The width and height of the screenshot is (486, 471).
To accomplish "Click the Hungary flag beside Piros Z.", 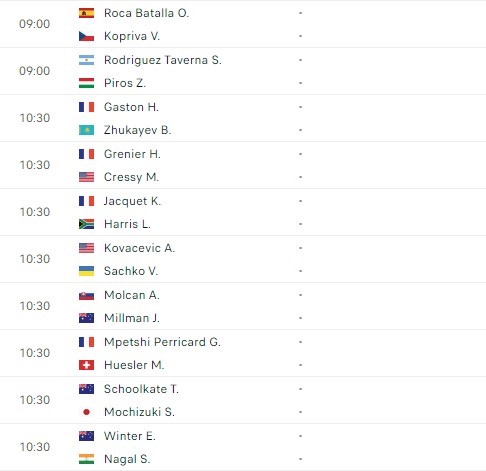I will 86,83.
